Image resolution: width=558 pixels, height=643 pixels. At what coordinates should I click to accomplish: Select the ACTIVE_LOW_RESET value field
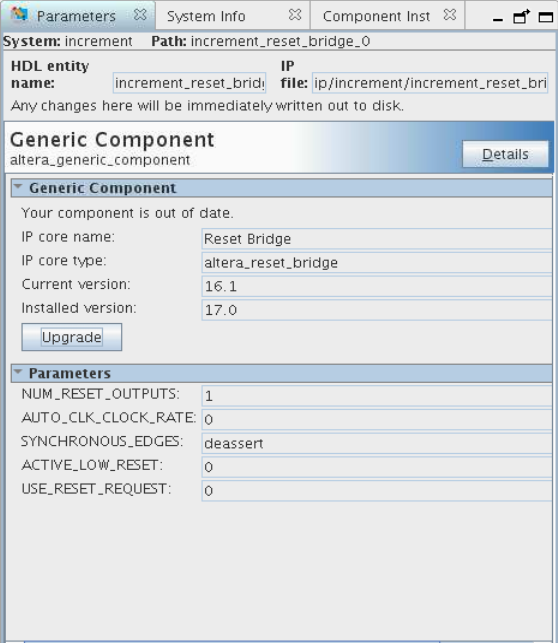click(376, 467)
